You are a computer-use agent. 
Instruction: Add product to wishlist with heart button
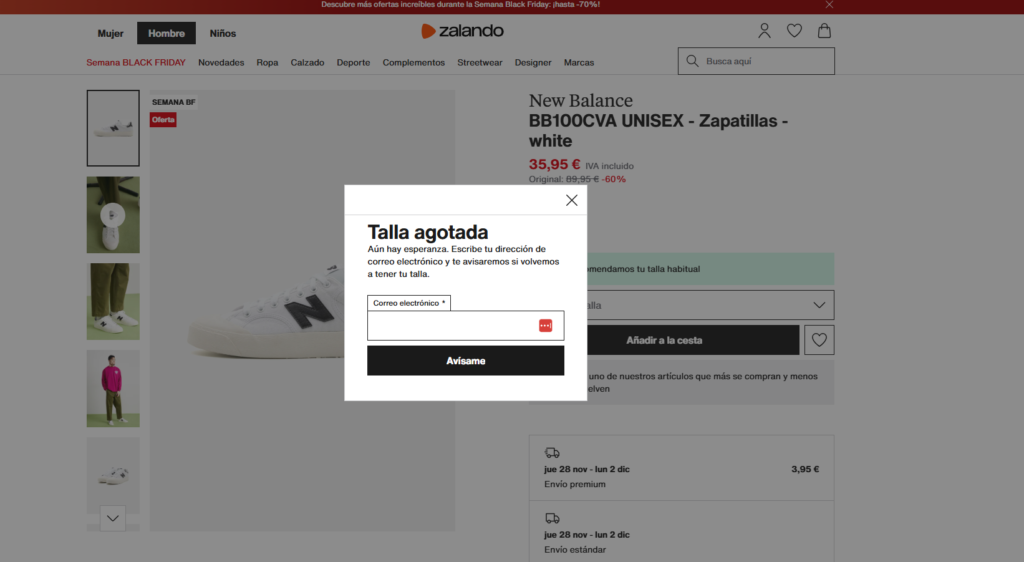tap(819, 340)
